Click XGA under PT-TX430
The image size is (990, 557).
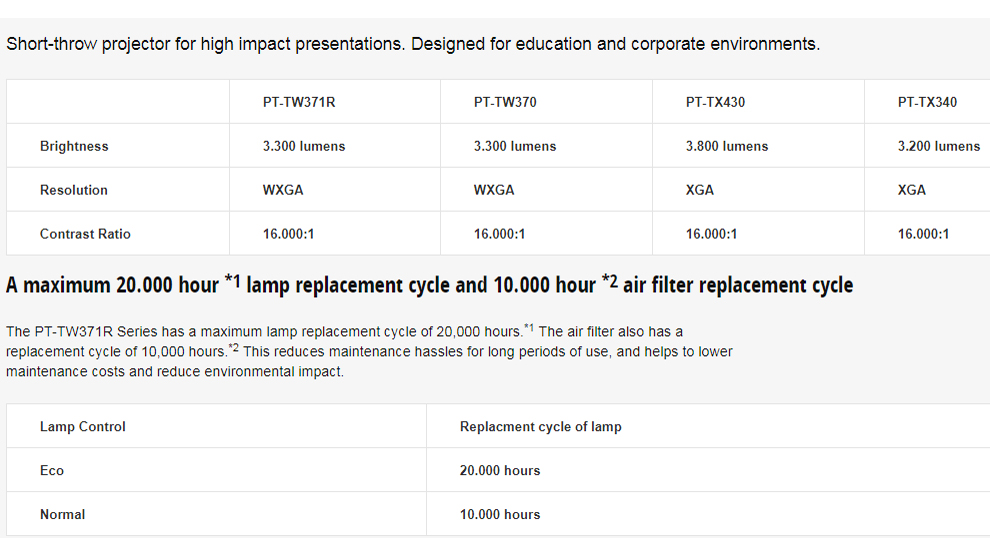coord(700,190)
